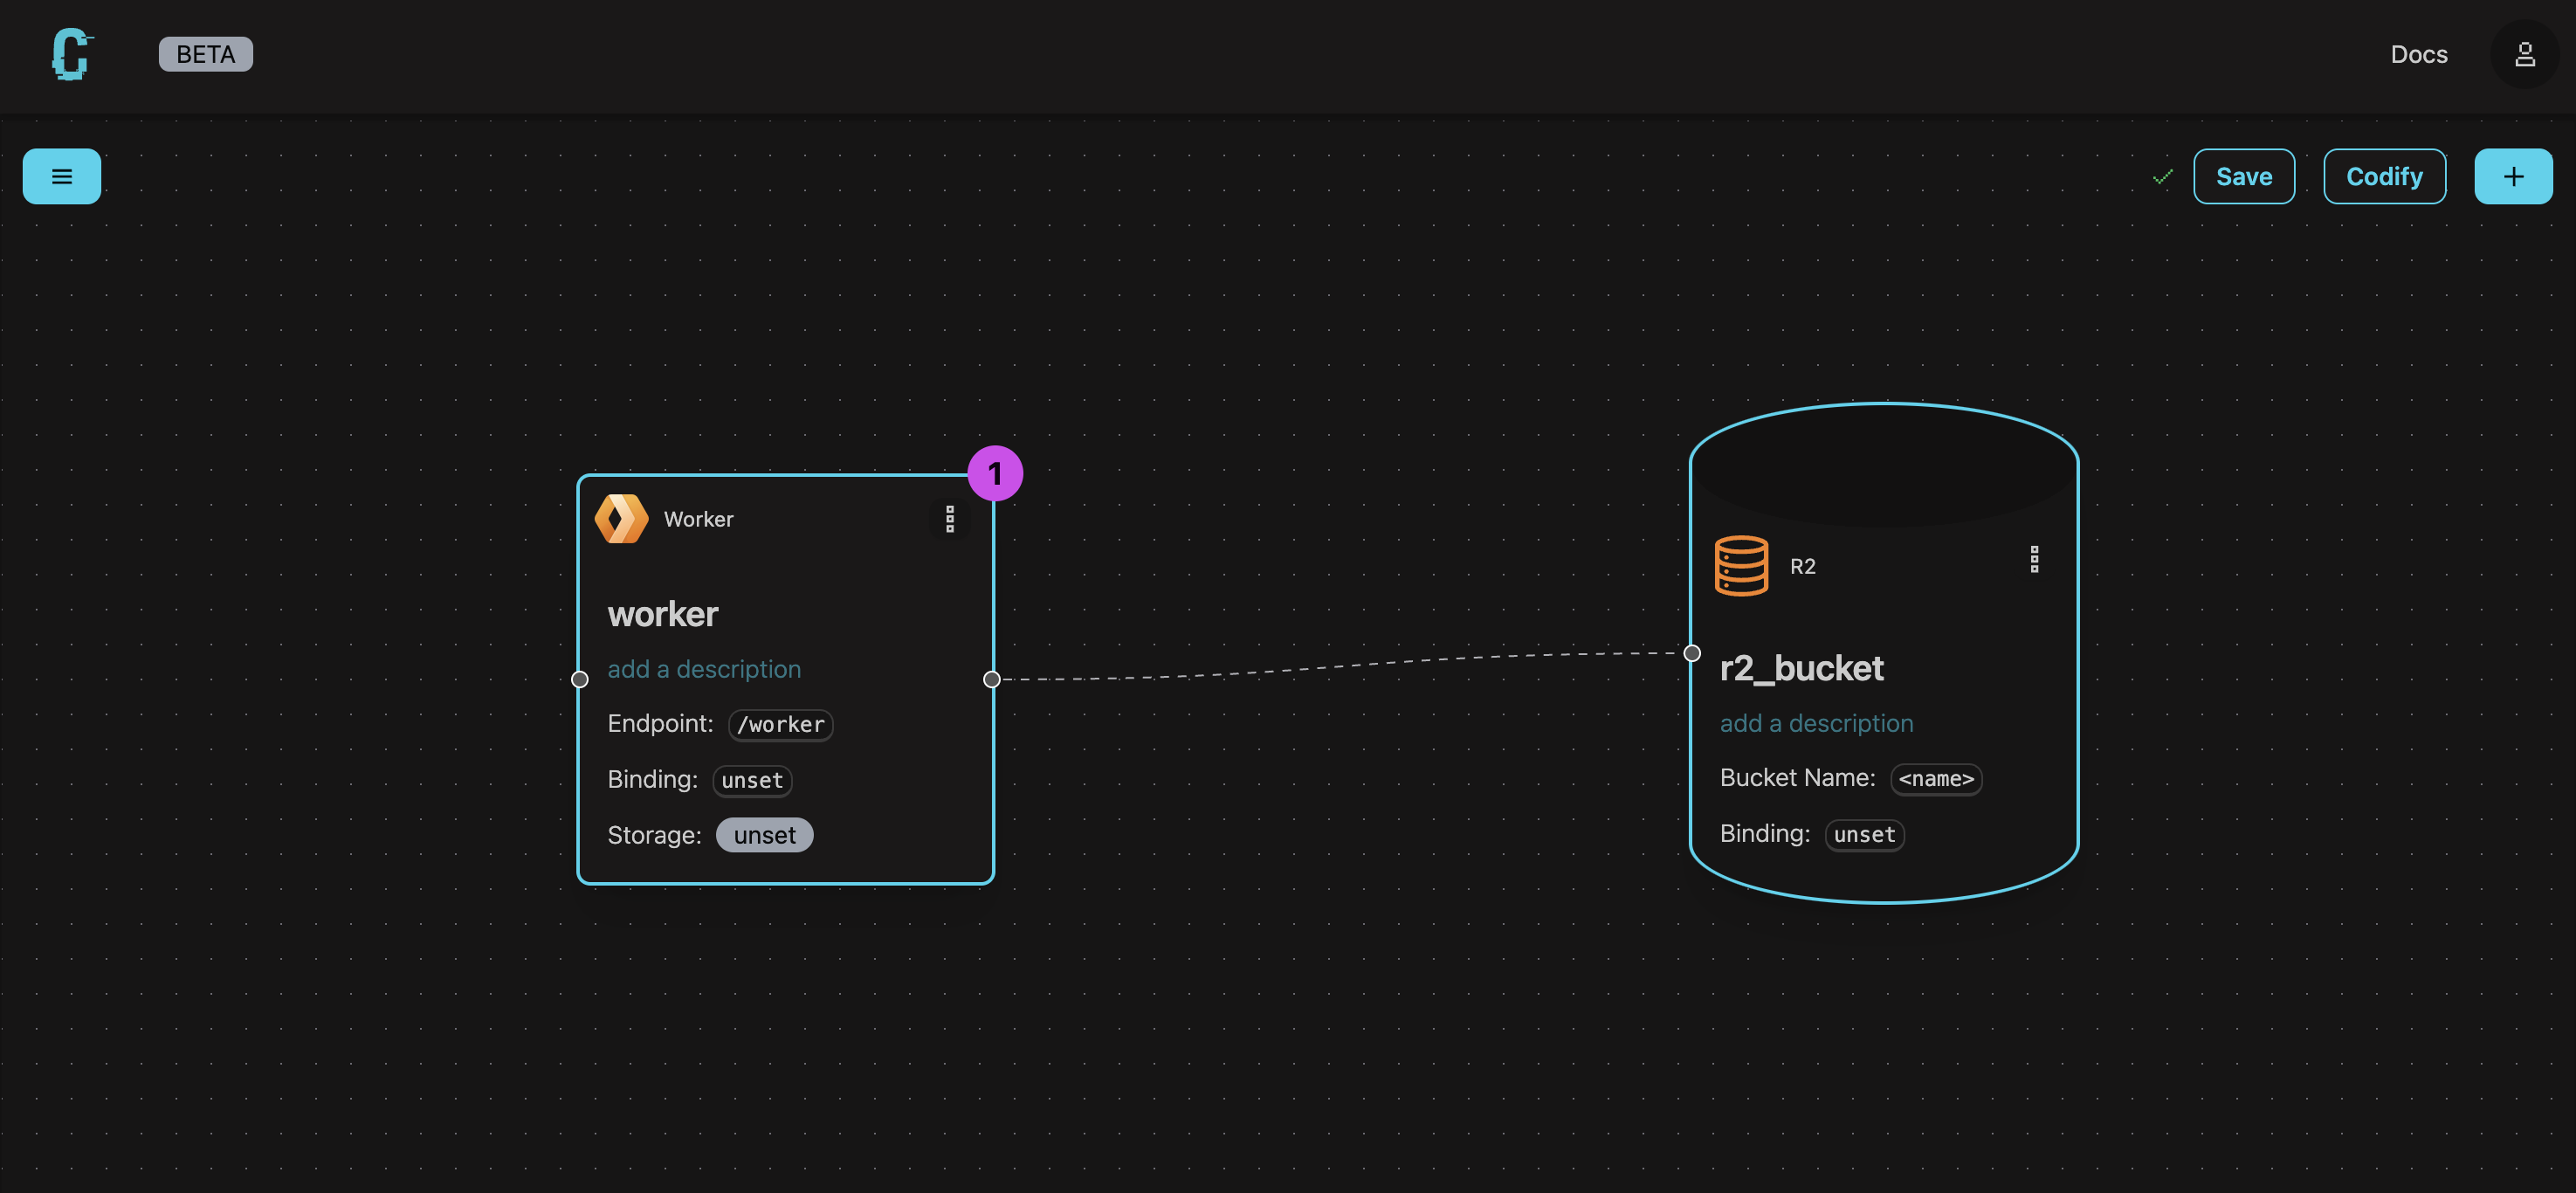Click the unset Binding badge on worker
The image size is (2576, 1193).
(751, 780)
